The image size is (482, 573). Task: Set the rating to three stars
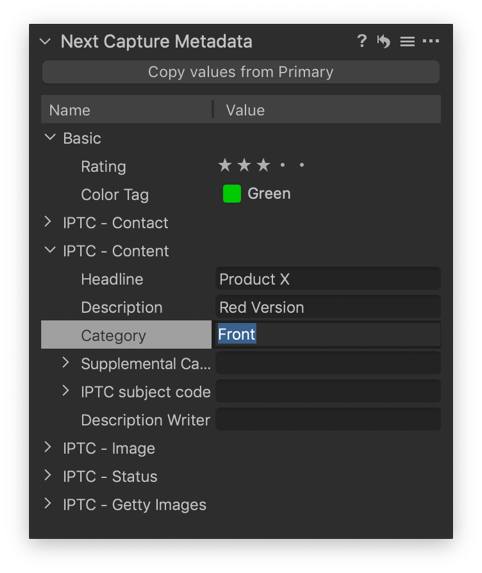(263, 166)
